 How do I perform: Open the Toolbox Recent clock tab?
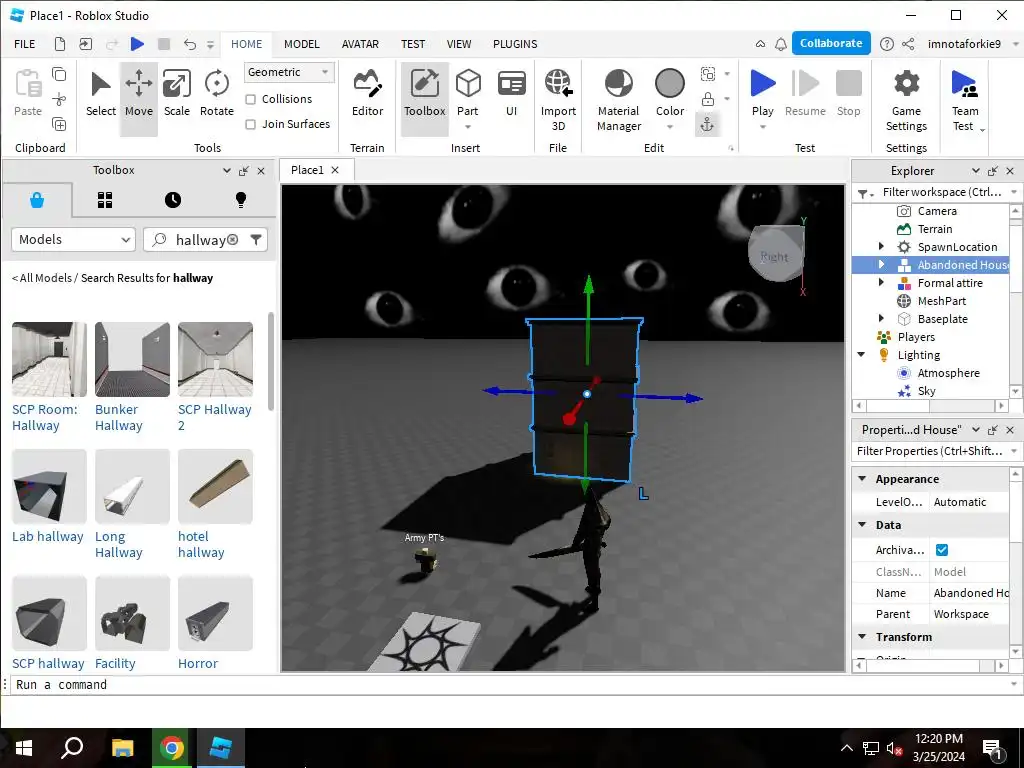173,200
